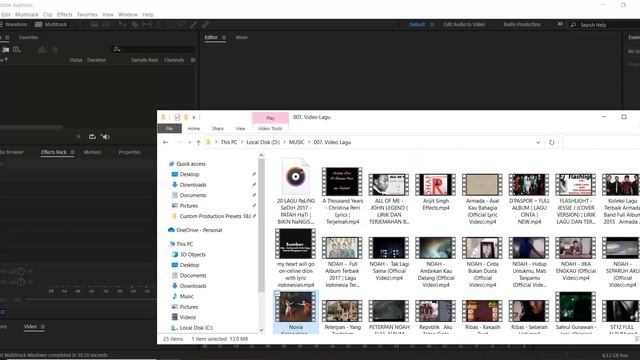Screen dimensions: 640x360
Task: Click MUSIC in the address breadcrumb
Action: (x=297, y=142)
